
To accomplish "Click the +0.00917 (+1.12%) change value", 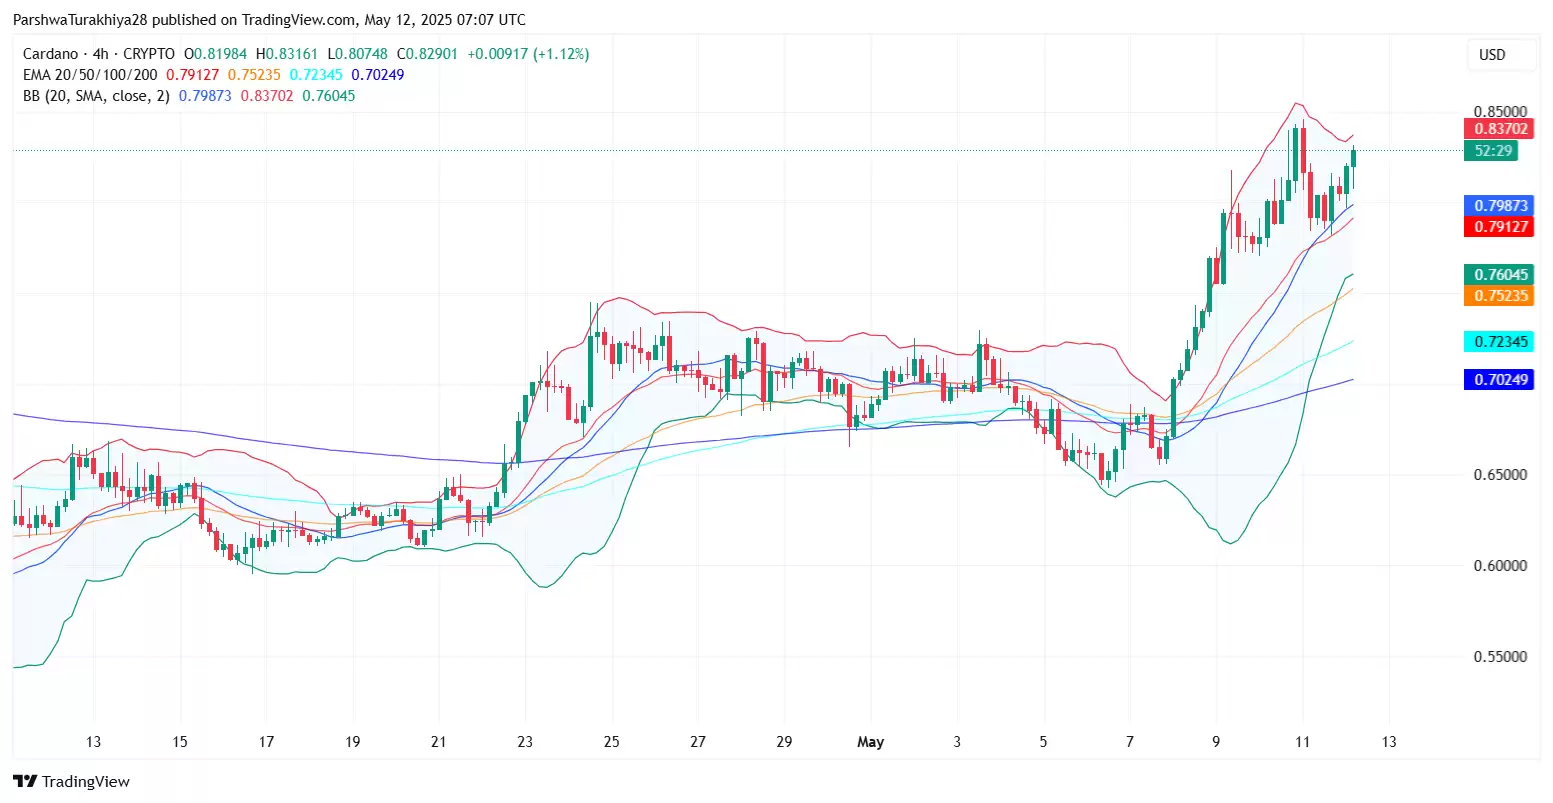I will (x=528, y=54).
